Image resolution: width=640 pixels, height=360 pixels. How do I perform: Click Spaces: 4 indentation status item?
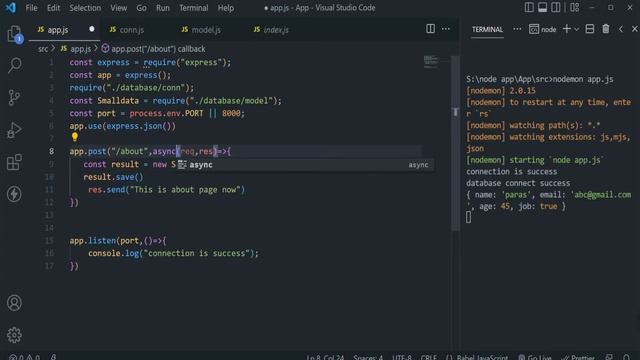[x=368, y=357]
